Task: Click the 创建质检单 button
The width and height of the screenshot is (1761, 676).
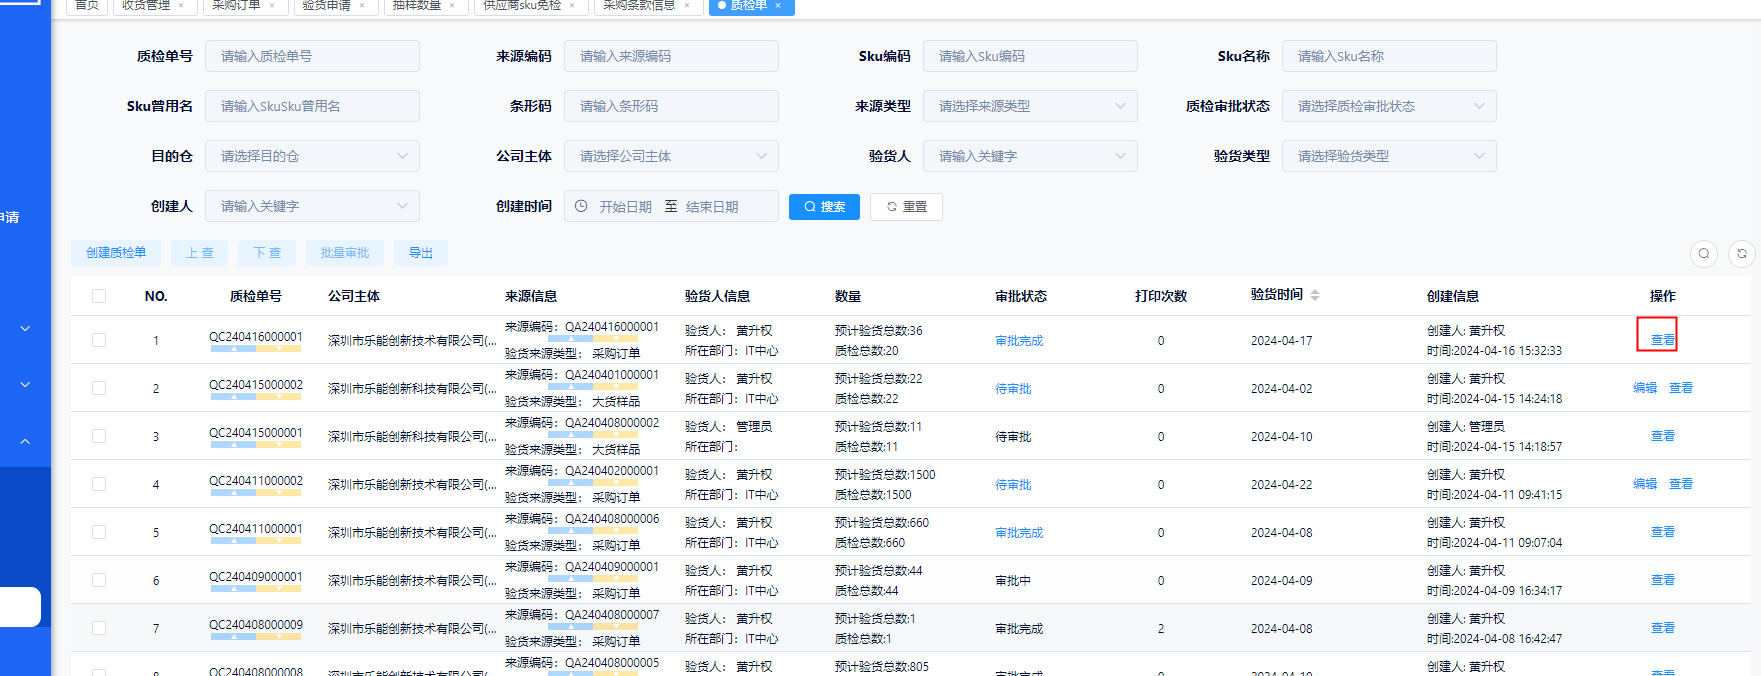Action: (x=116, y=253)
